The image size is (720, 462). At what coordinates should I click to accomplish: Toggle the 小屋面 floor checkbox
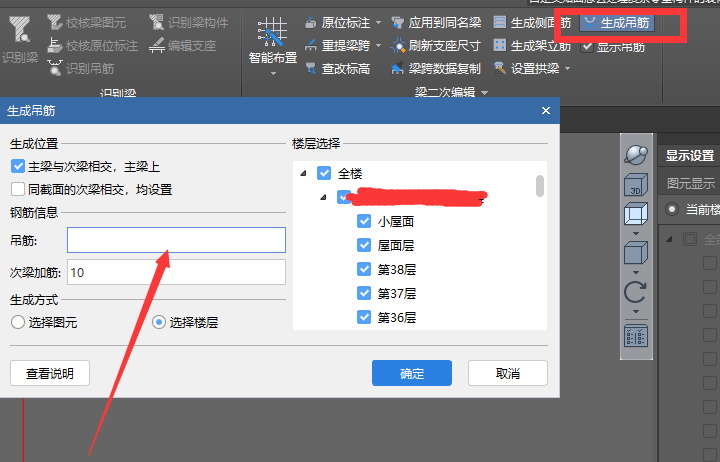(x=364, y=221)
